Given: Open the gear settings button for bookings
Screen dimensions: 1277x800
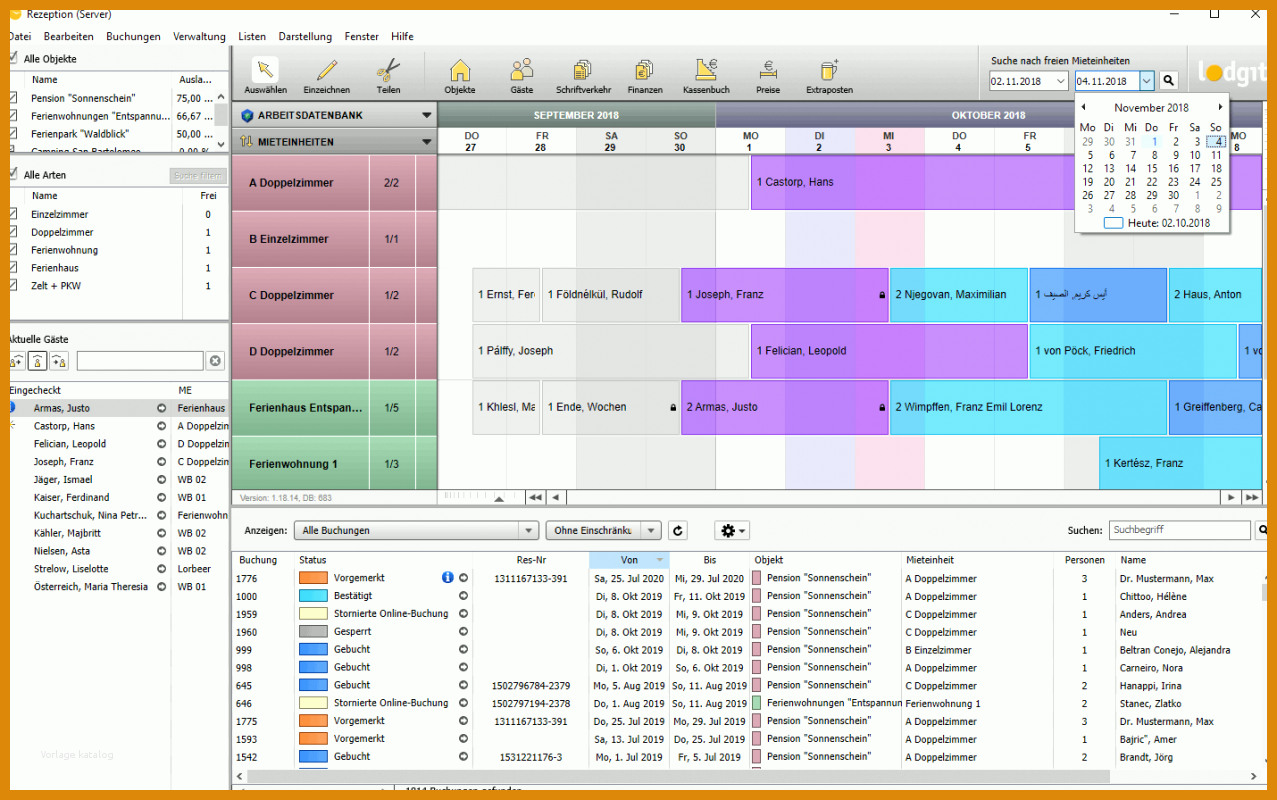Looking at the screenshot, I should [732, 531].
